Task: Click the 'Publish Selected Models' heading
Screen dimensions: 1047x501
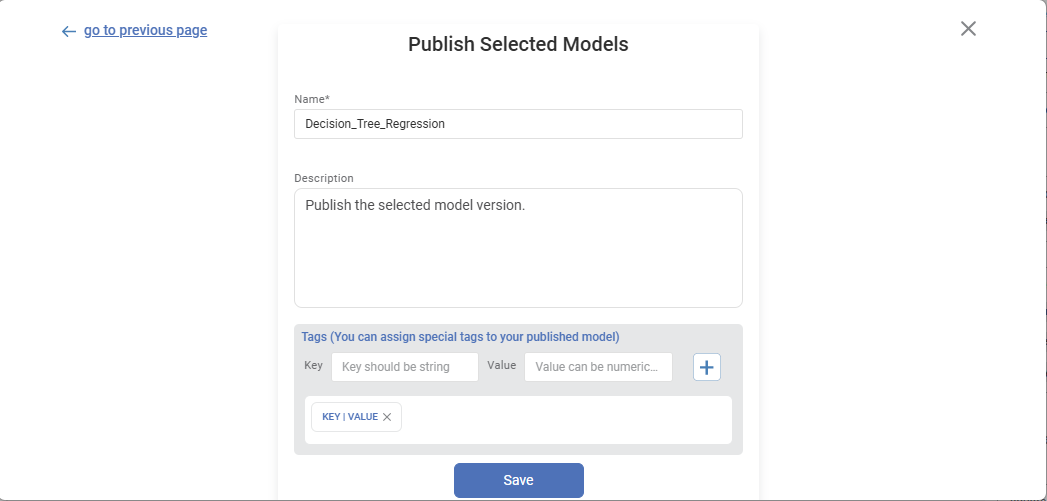Action: click(518, 44)
